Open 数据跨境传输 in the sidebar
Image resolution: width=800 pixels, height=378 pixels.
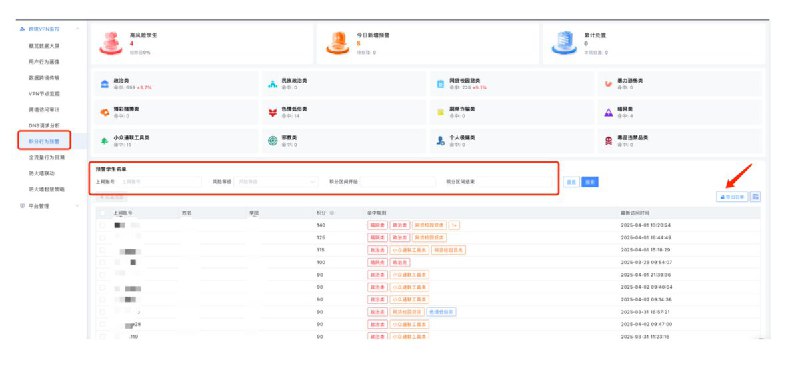point(44,78)
